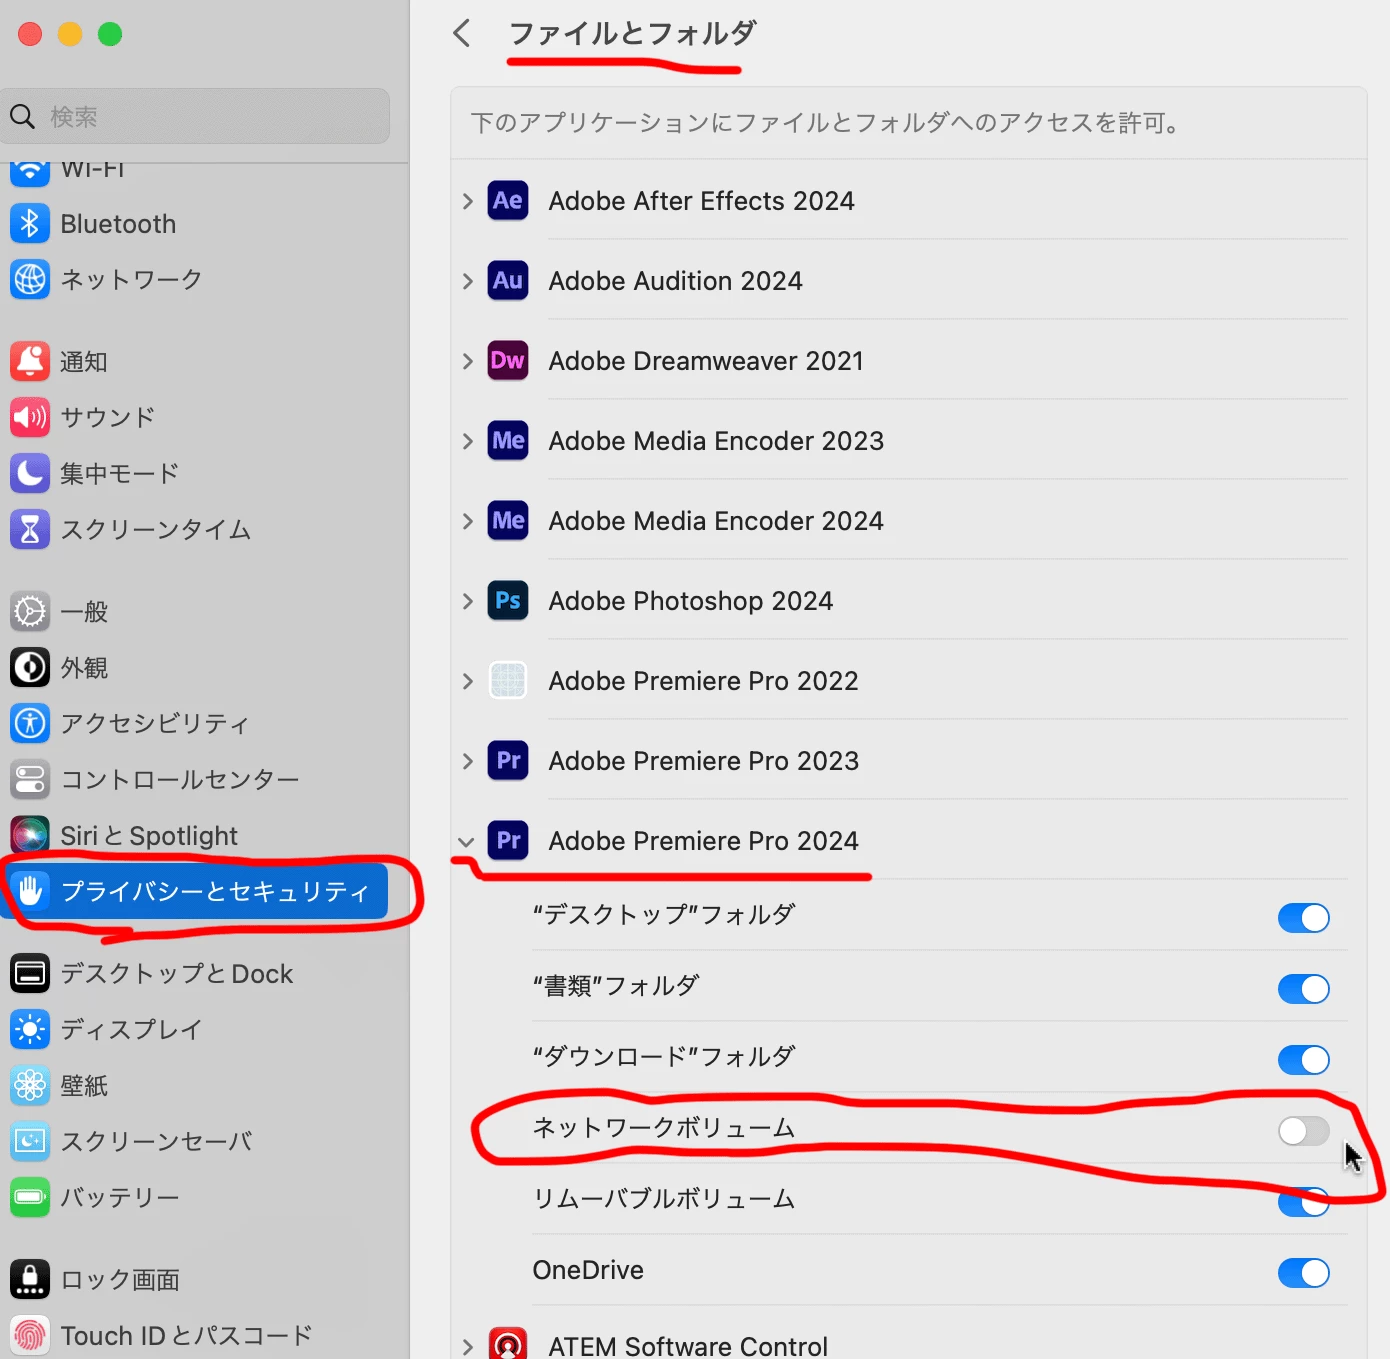The height and width of the screenshot is (1359, 1390).
Task: Click the 通知 bell icon
Action: coord(30,361)
